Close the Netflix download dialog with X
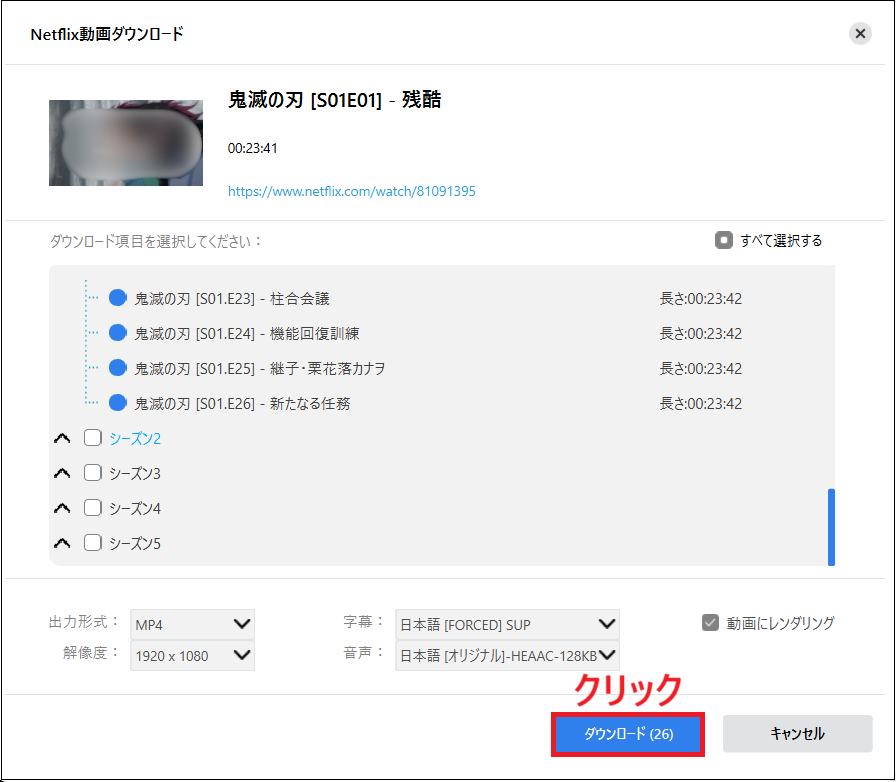 tap(860, 34)
